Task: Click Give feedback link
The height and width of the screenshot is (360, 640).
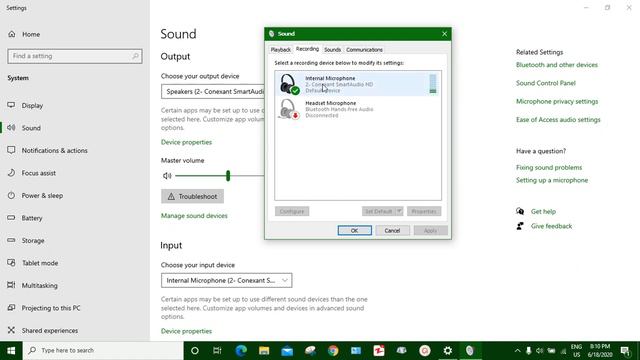Action: click(551, 226)
